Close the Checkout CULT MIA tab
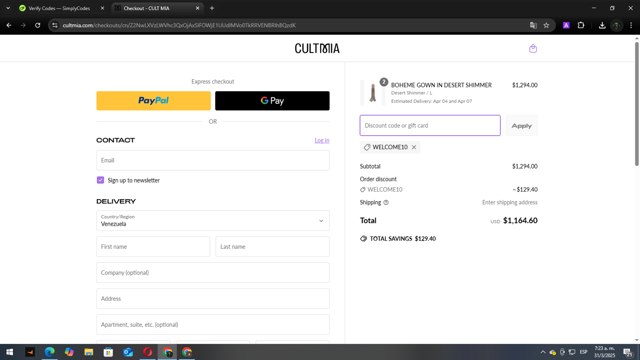This screenshot has height=360, width=640. 198,8
